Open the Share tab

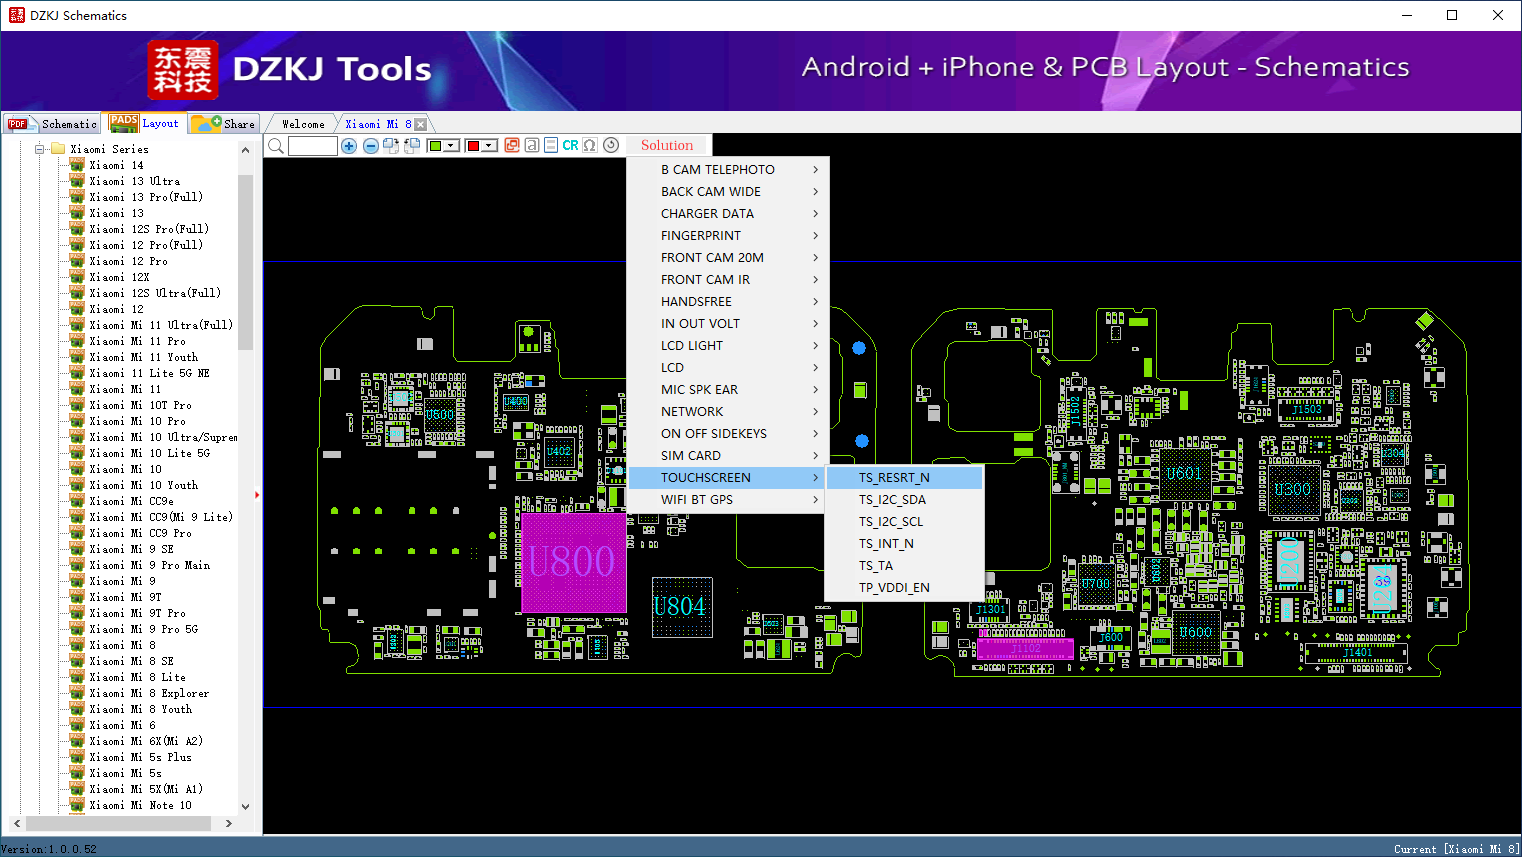point(224,124)
